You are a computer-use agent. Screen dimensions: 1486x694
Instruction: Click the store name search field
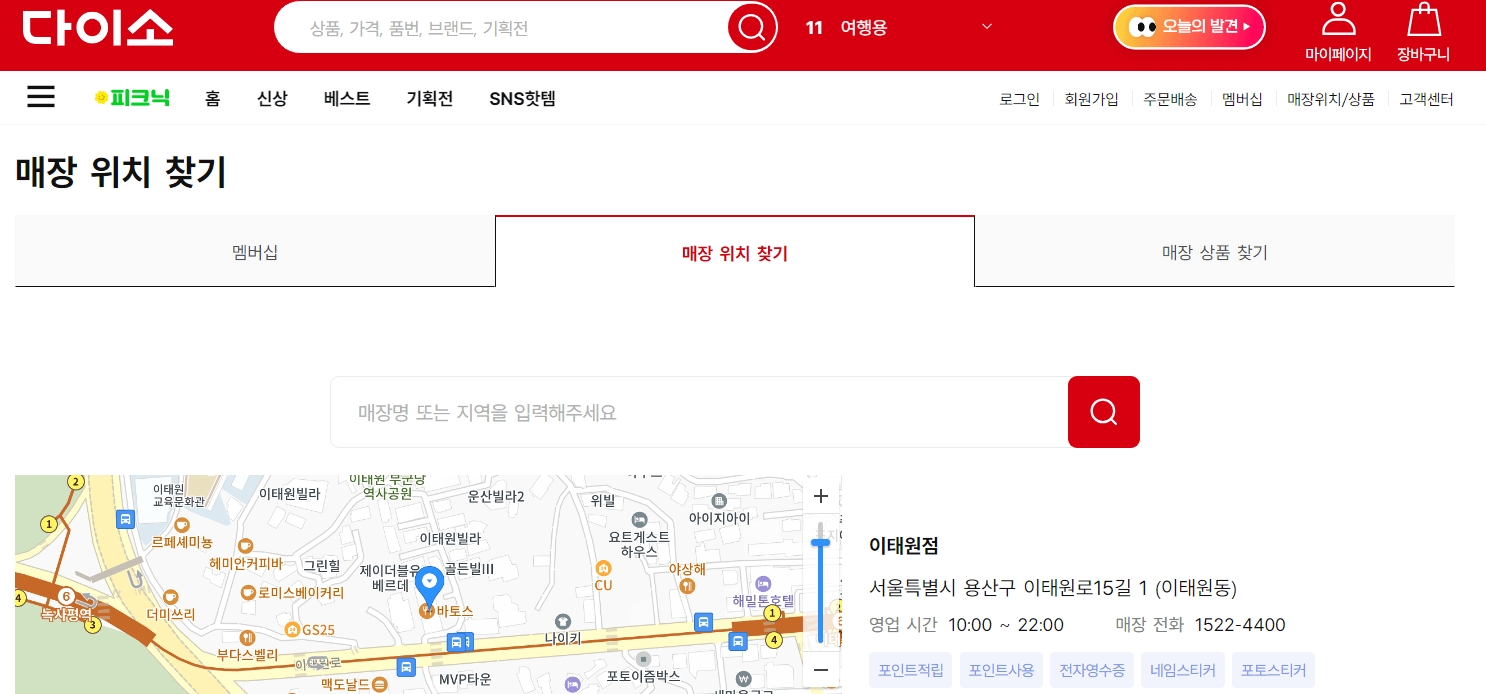[x=699, y=412]
